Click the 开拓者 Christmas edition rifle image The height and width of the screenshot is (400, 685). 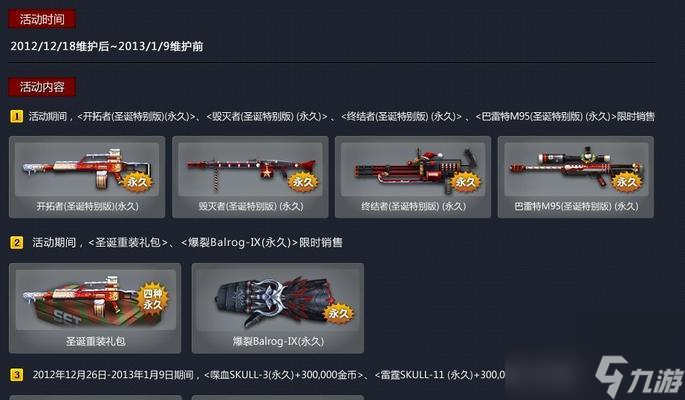coord(87,169)
